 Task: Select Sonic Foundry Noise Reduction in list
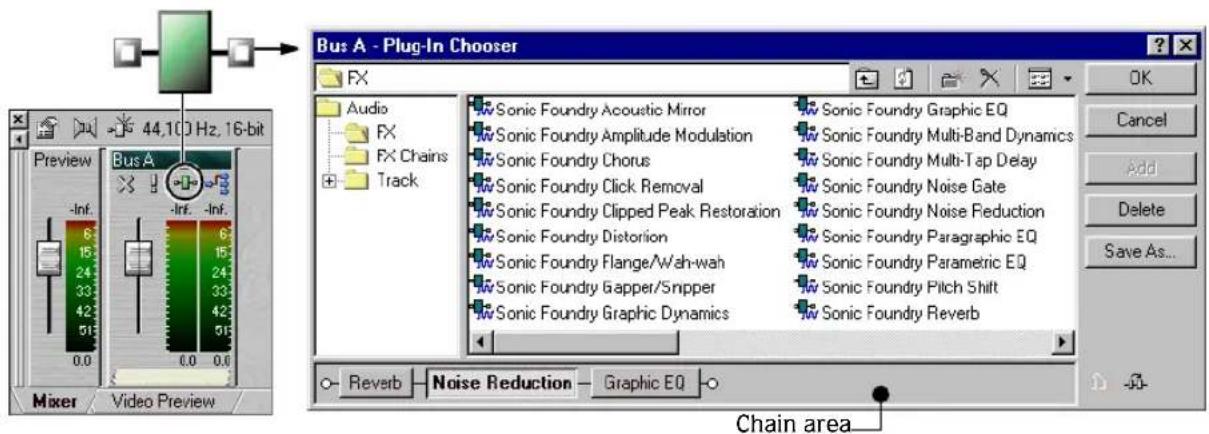click(x=932, y=211)
